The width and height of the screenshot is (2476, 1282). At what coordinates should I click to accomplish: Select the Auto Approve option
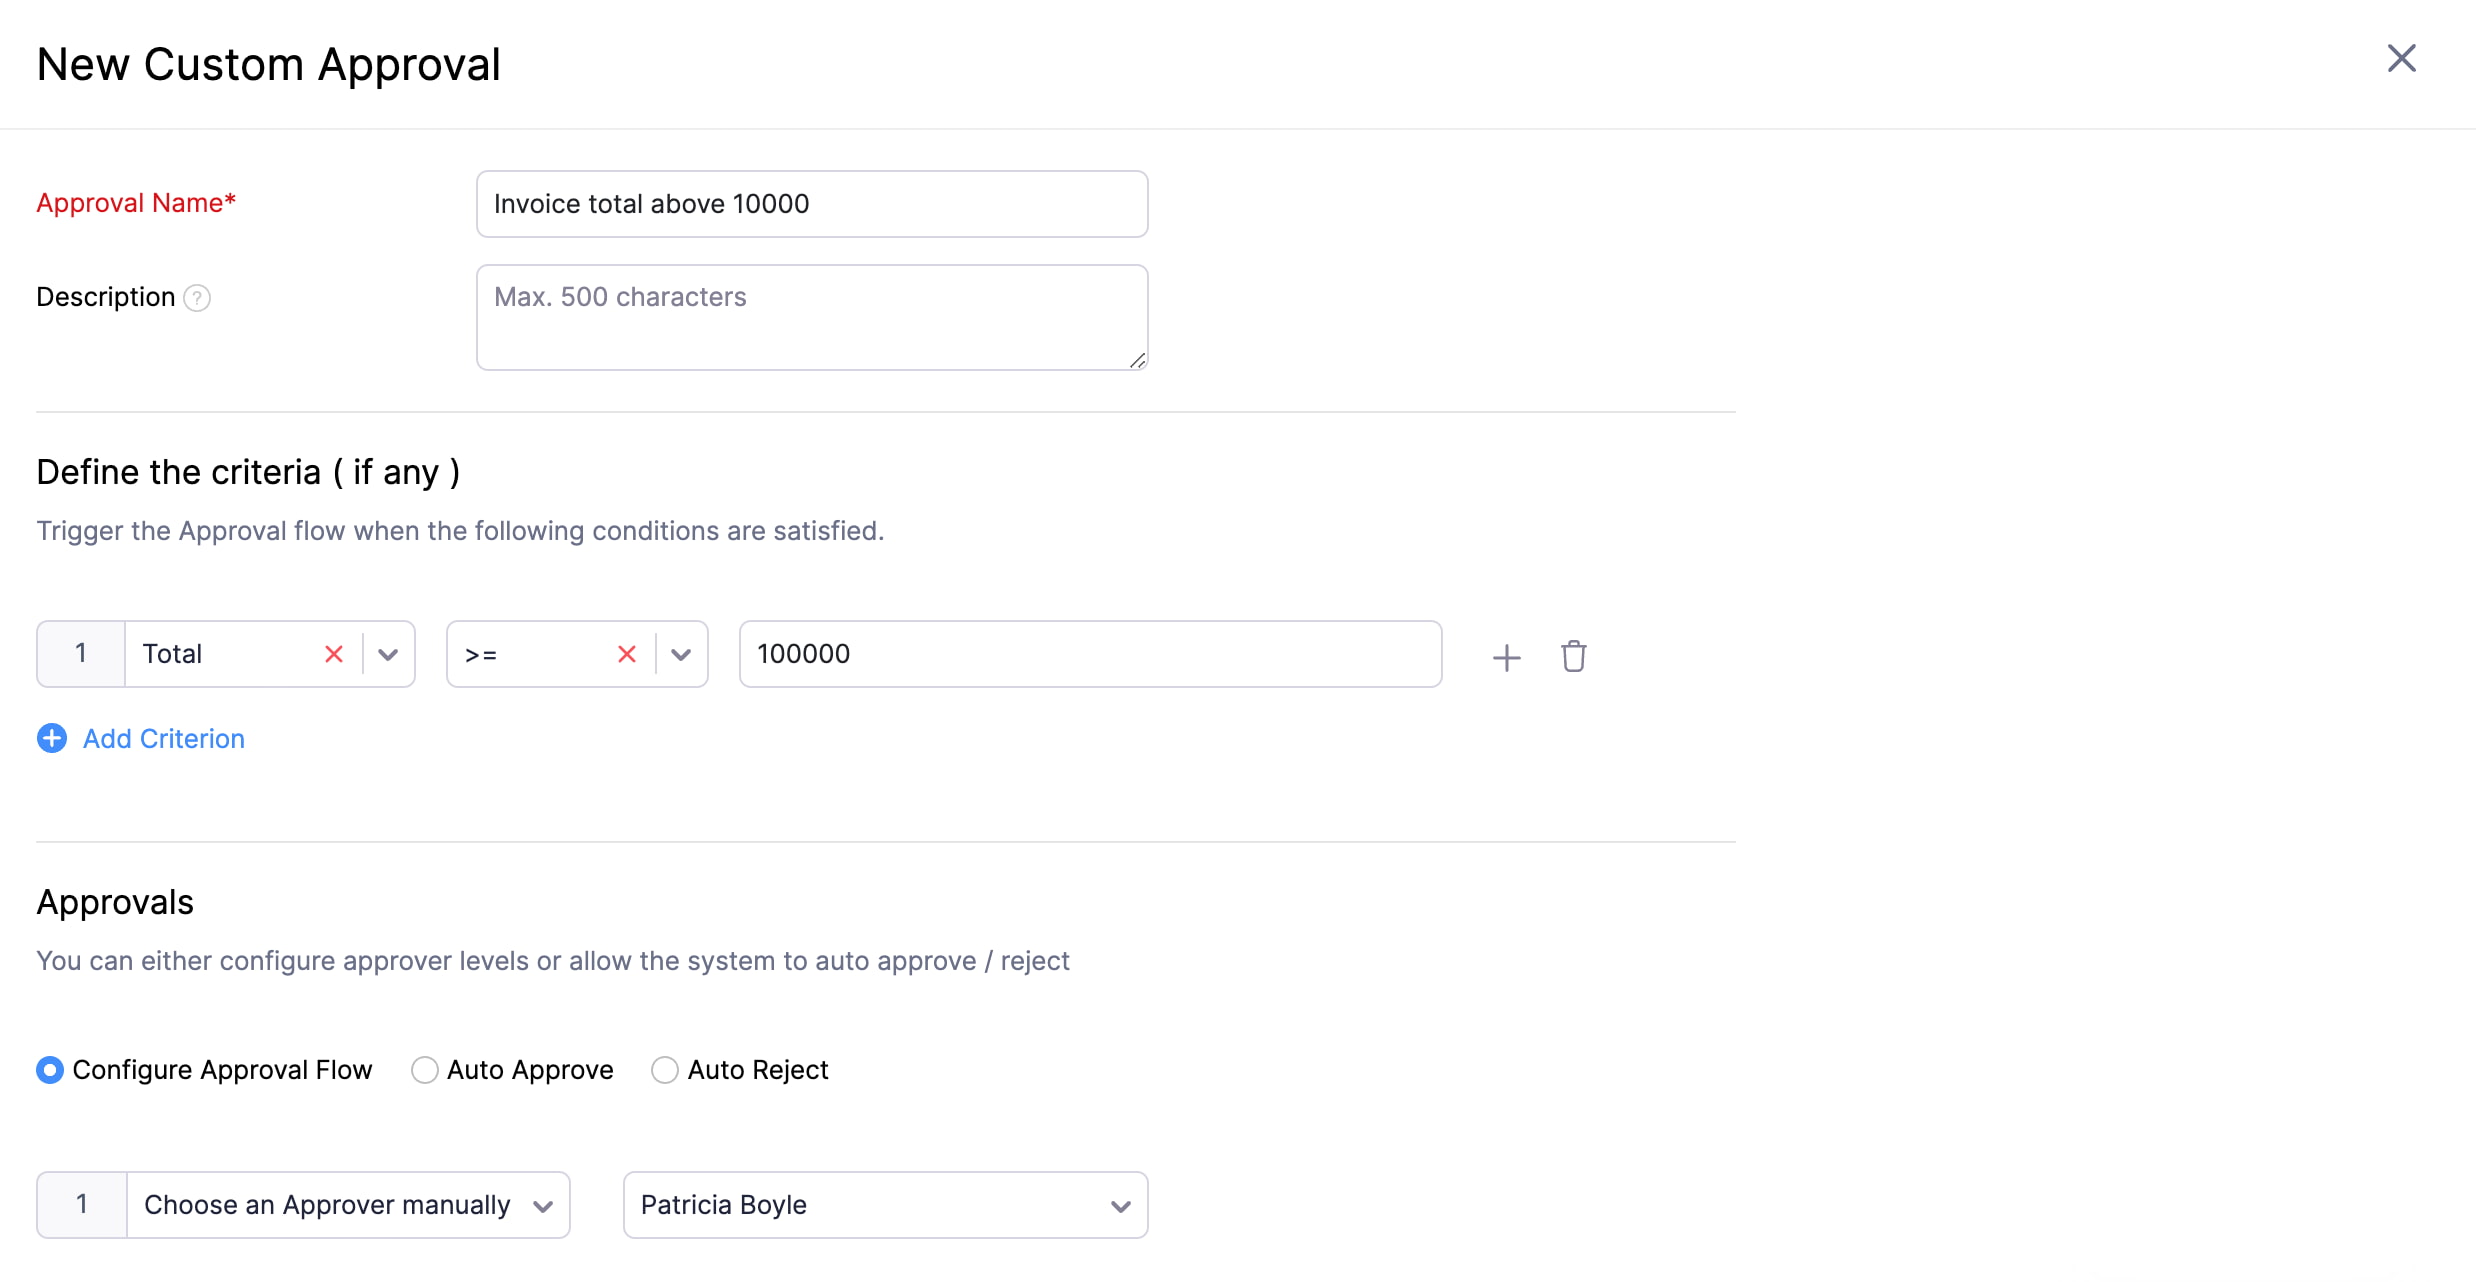424,1069
